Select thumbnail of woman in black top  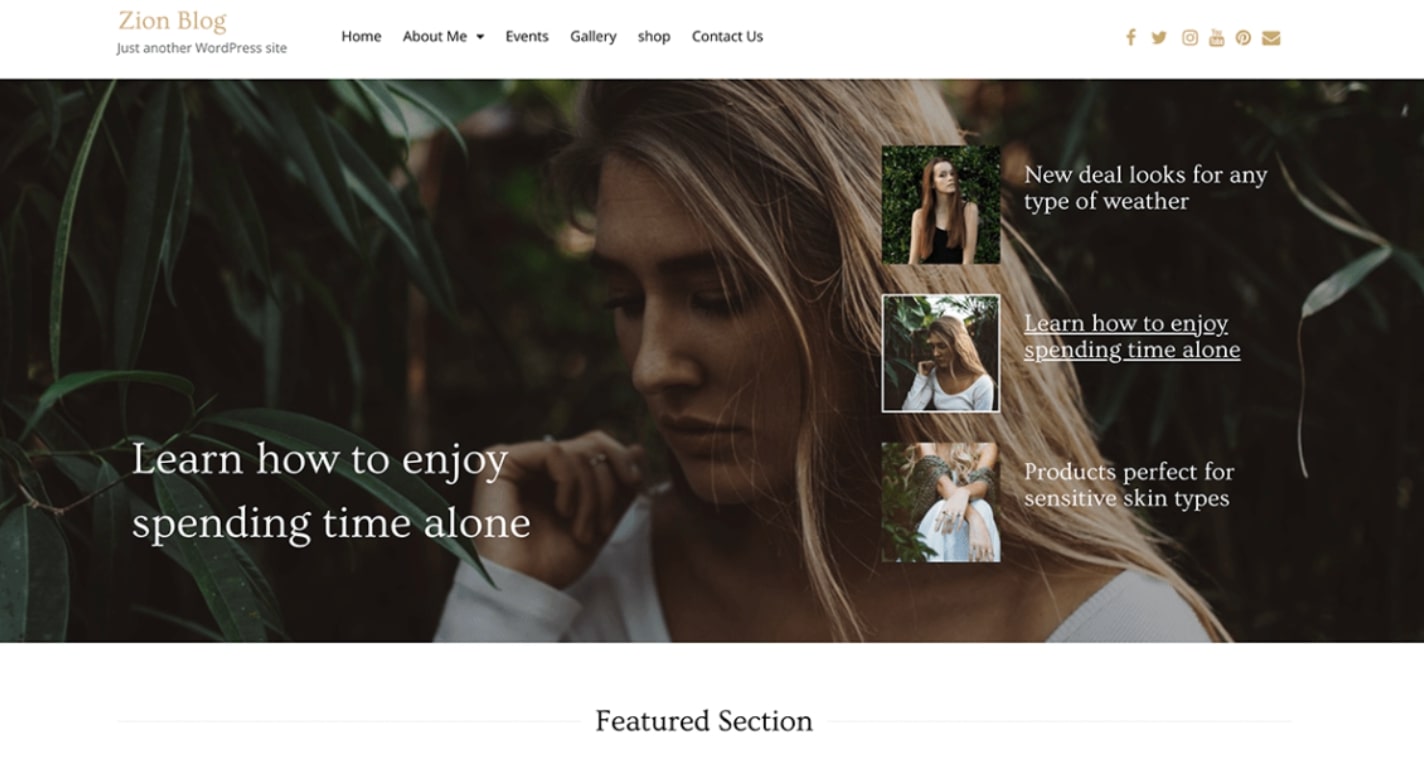point(941,205)
